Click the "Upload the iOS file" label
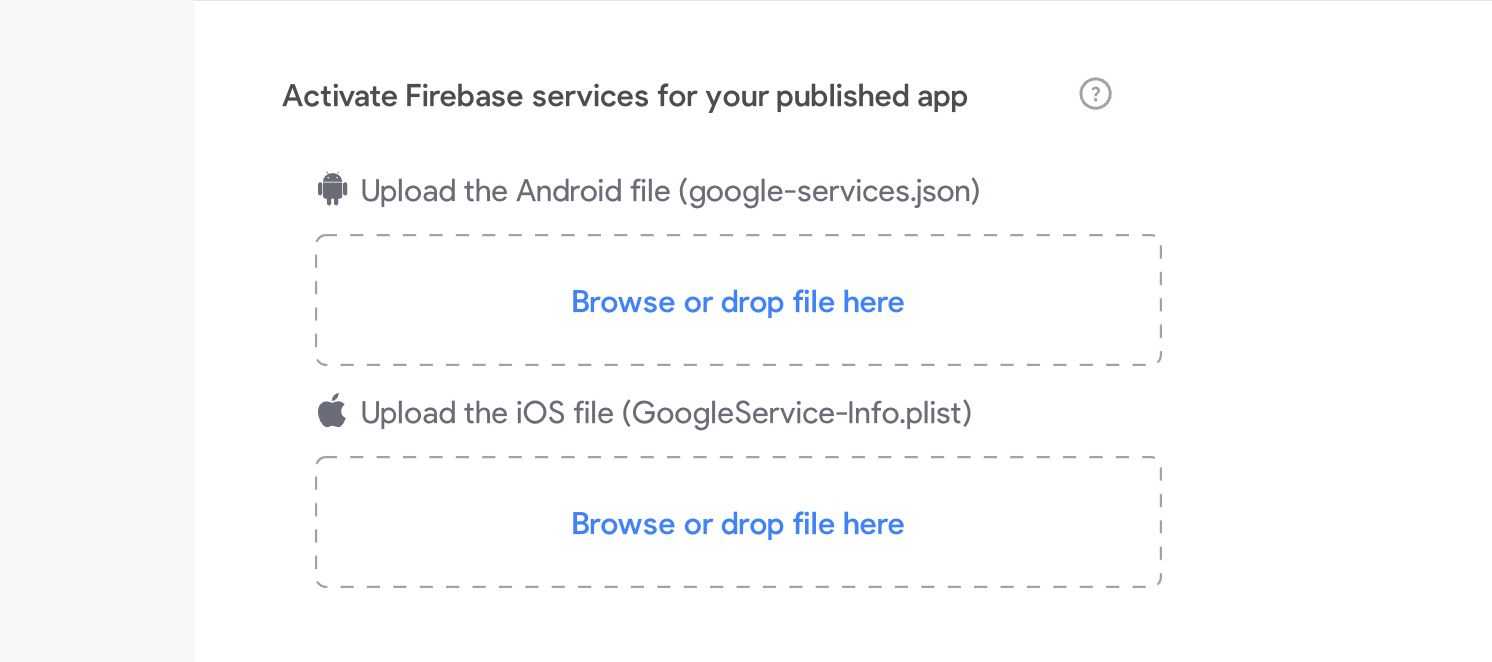The height and width of the screenshot is (662, 1492). pos(487,413)
